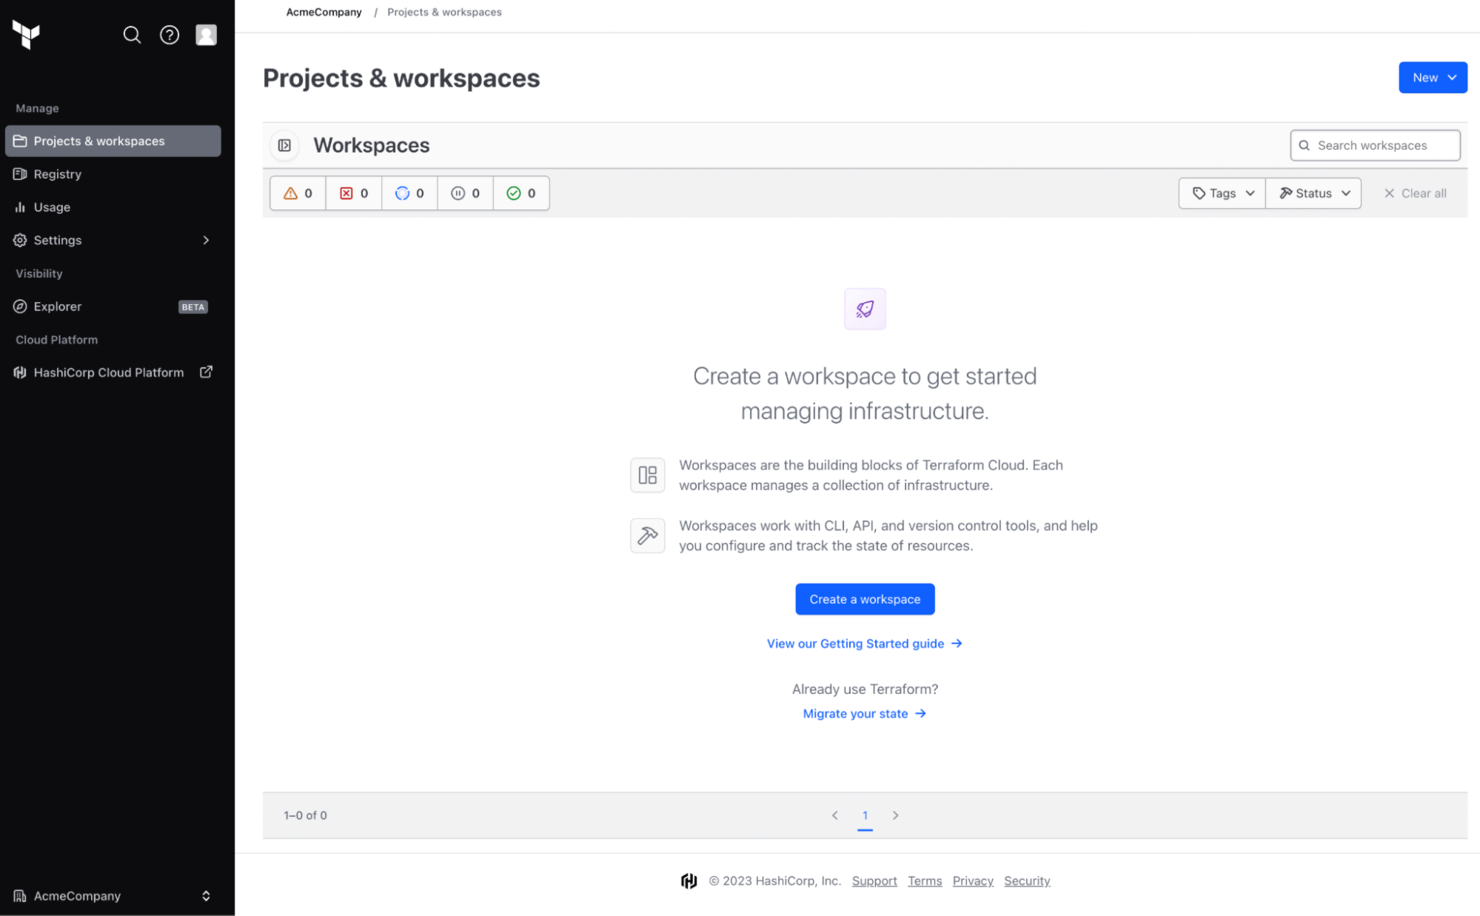Open the search magnifier in sidebar
Image resolution: width=1480 pixels, height=916 pixels.
(x=132, y=35)
